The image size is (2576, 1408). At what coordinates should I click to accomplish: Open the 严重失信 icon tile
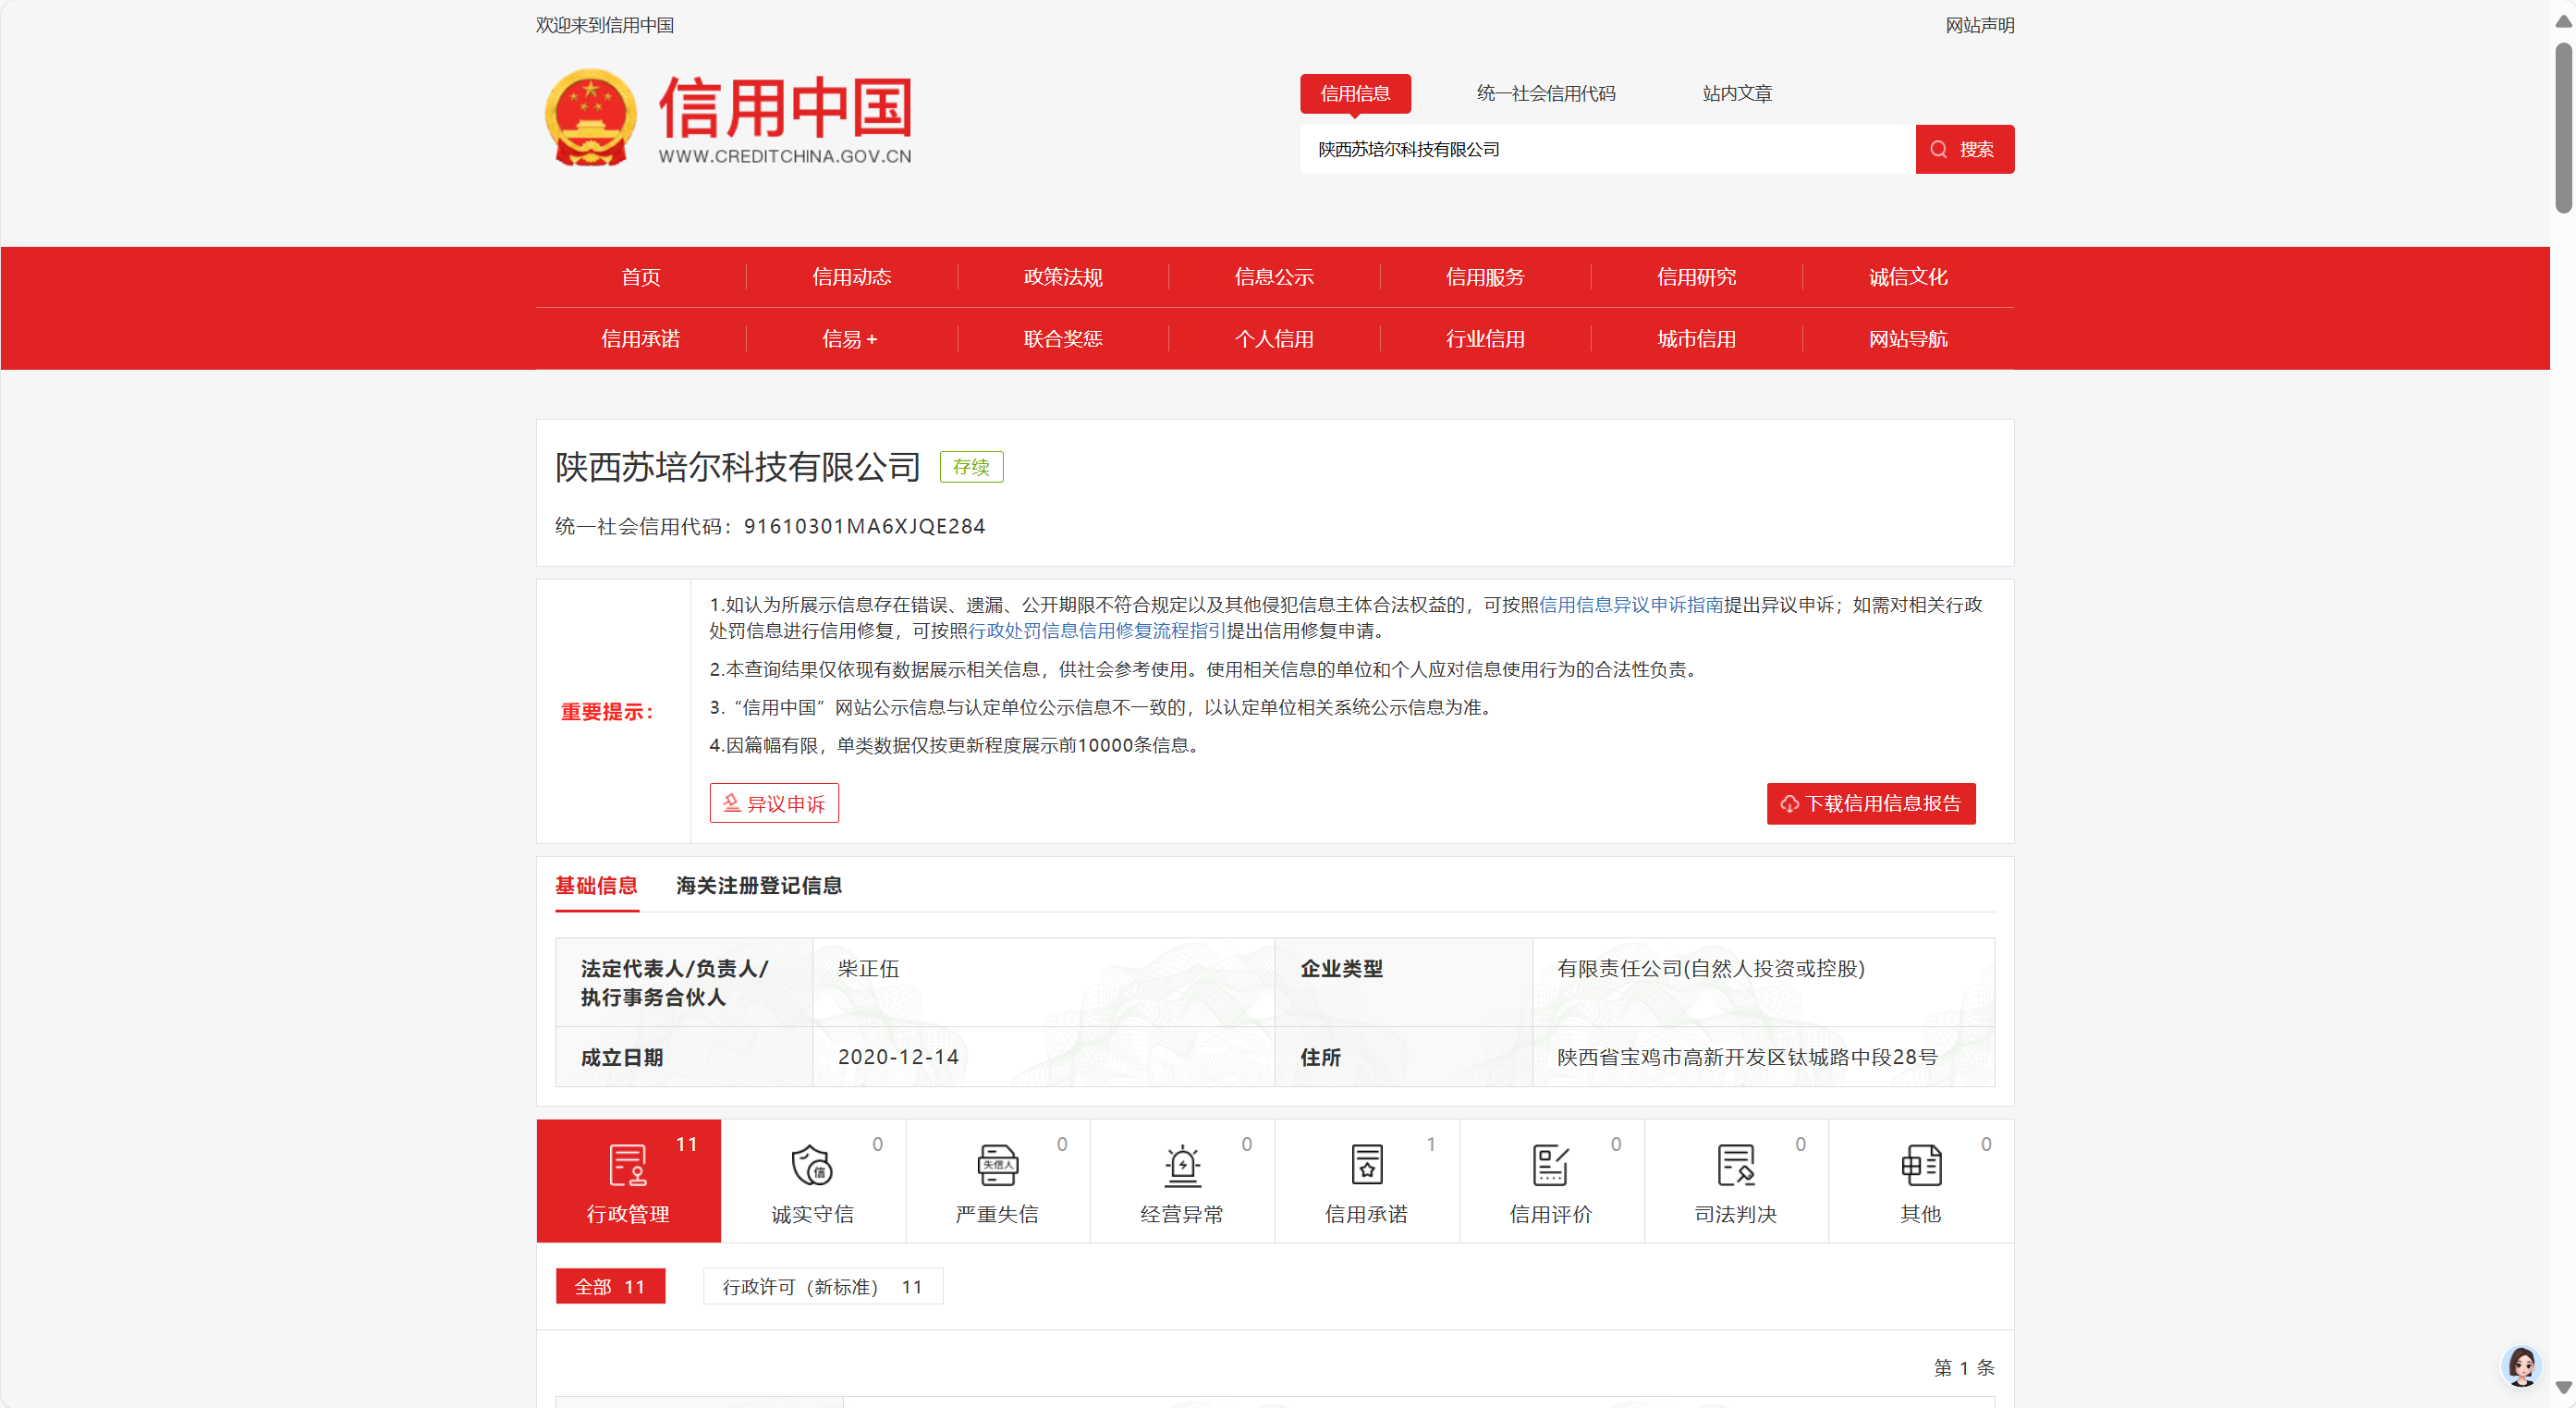coord(997,1181)
